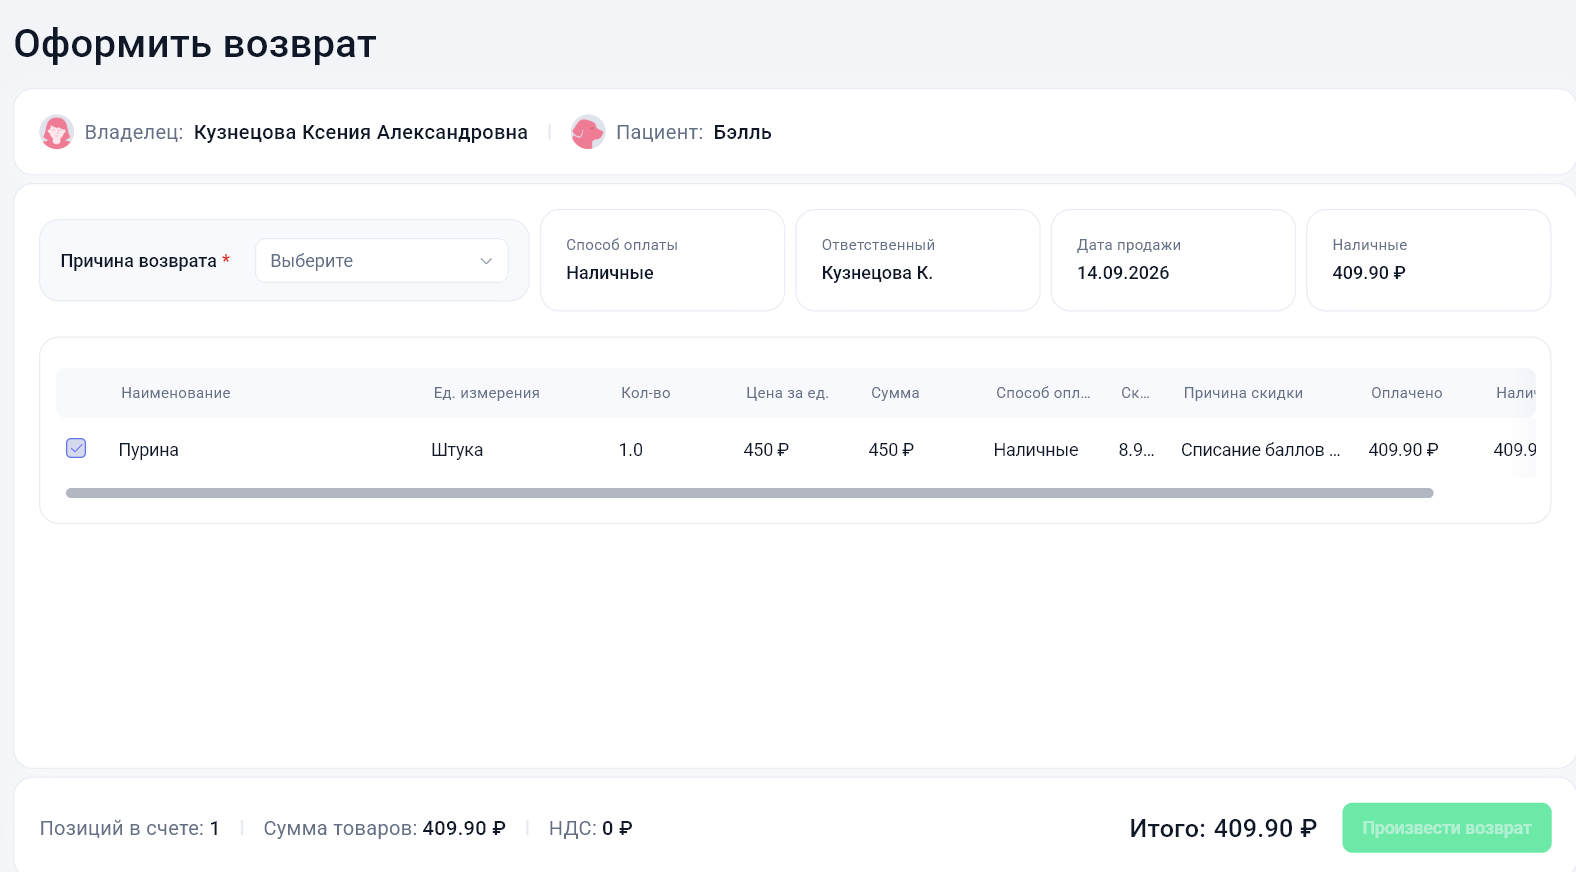
Task: Click the Оформить возврат page title
Action: pos(195,44)
